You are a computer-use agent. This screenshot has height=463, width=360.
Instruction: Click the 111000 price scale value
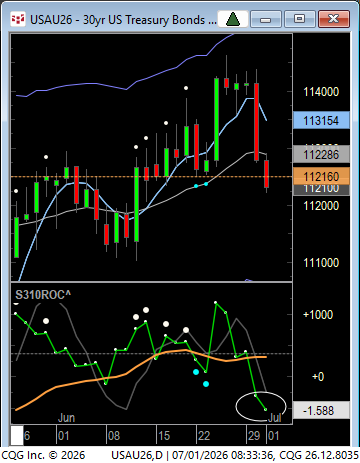tap(321, 263)
